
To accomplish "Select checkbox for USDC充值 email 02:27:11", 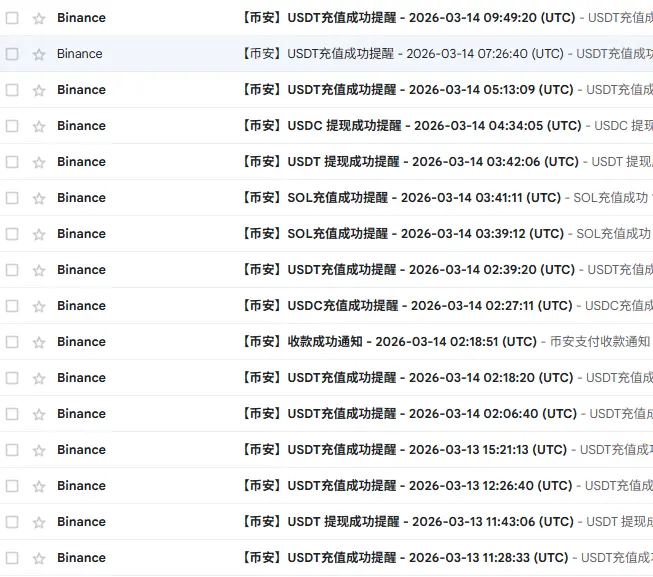I will pyautogui.click(x=12, y=306).
